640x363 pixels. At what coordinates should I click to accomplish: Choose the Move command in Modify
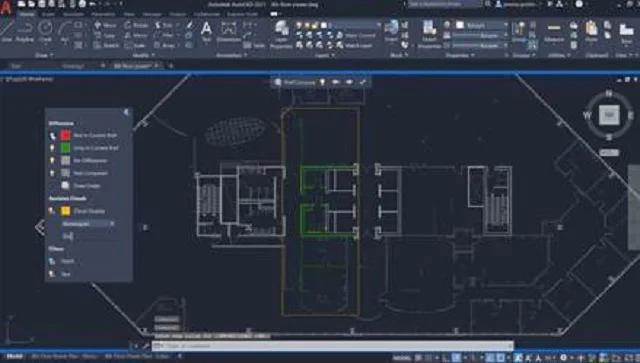[106, 25]
